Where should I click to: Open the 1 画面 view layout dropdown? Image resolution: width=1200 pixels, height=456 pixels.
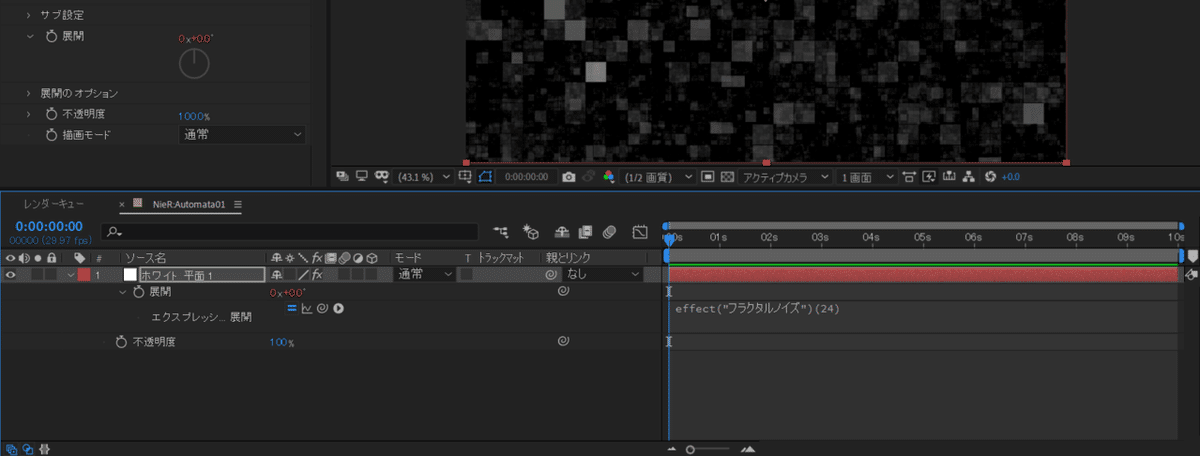click(x=865, y=177)
